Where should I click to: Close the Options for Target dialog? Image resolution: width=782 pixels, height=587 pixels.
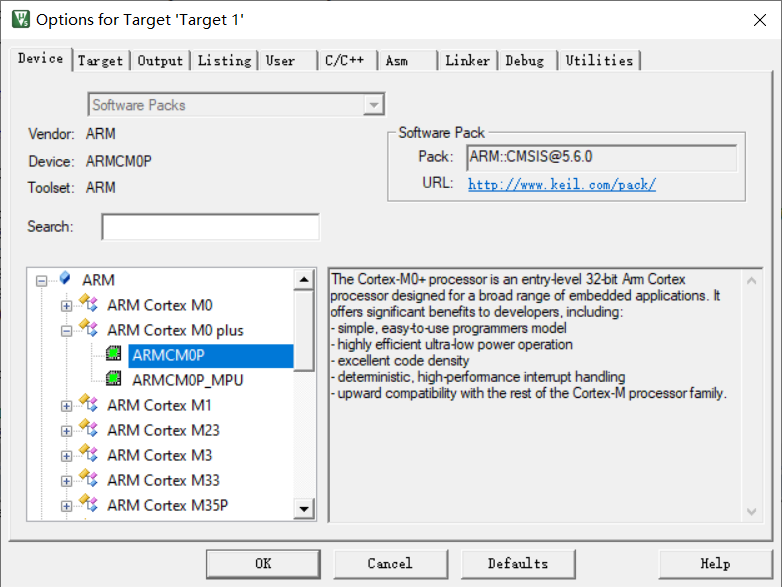[x=760, y=20]
